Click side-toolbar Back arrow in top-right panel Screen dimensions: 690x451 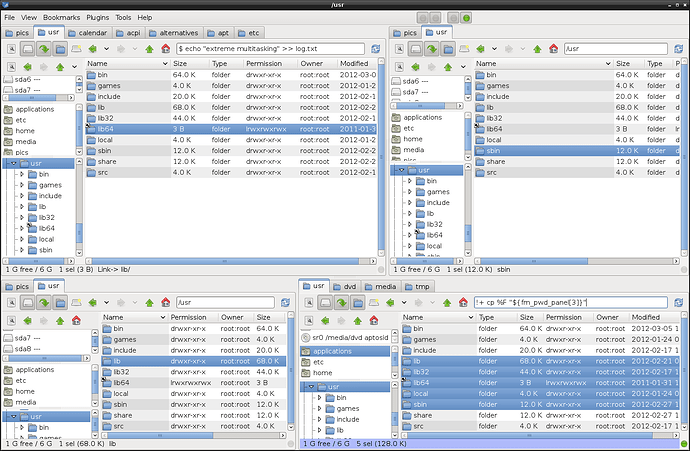click(x=415, y=67)
